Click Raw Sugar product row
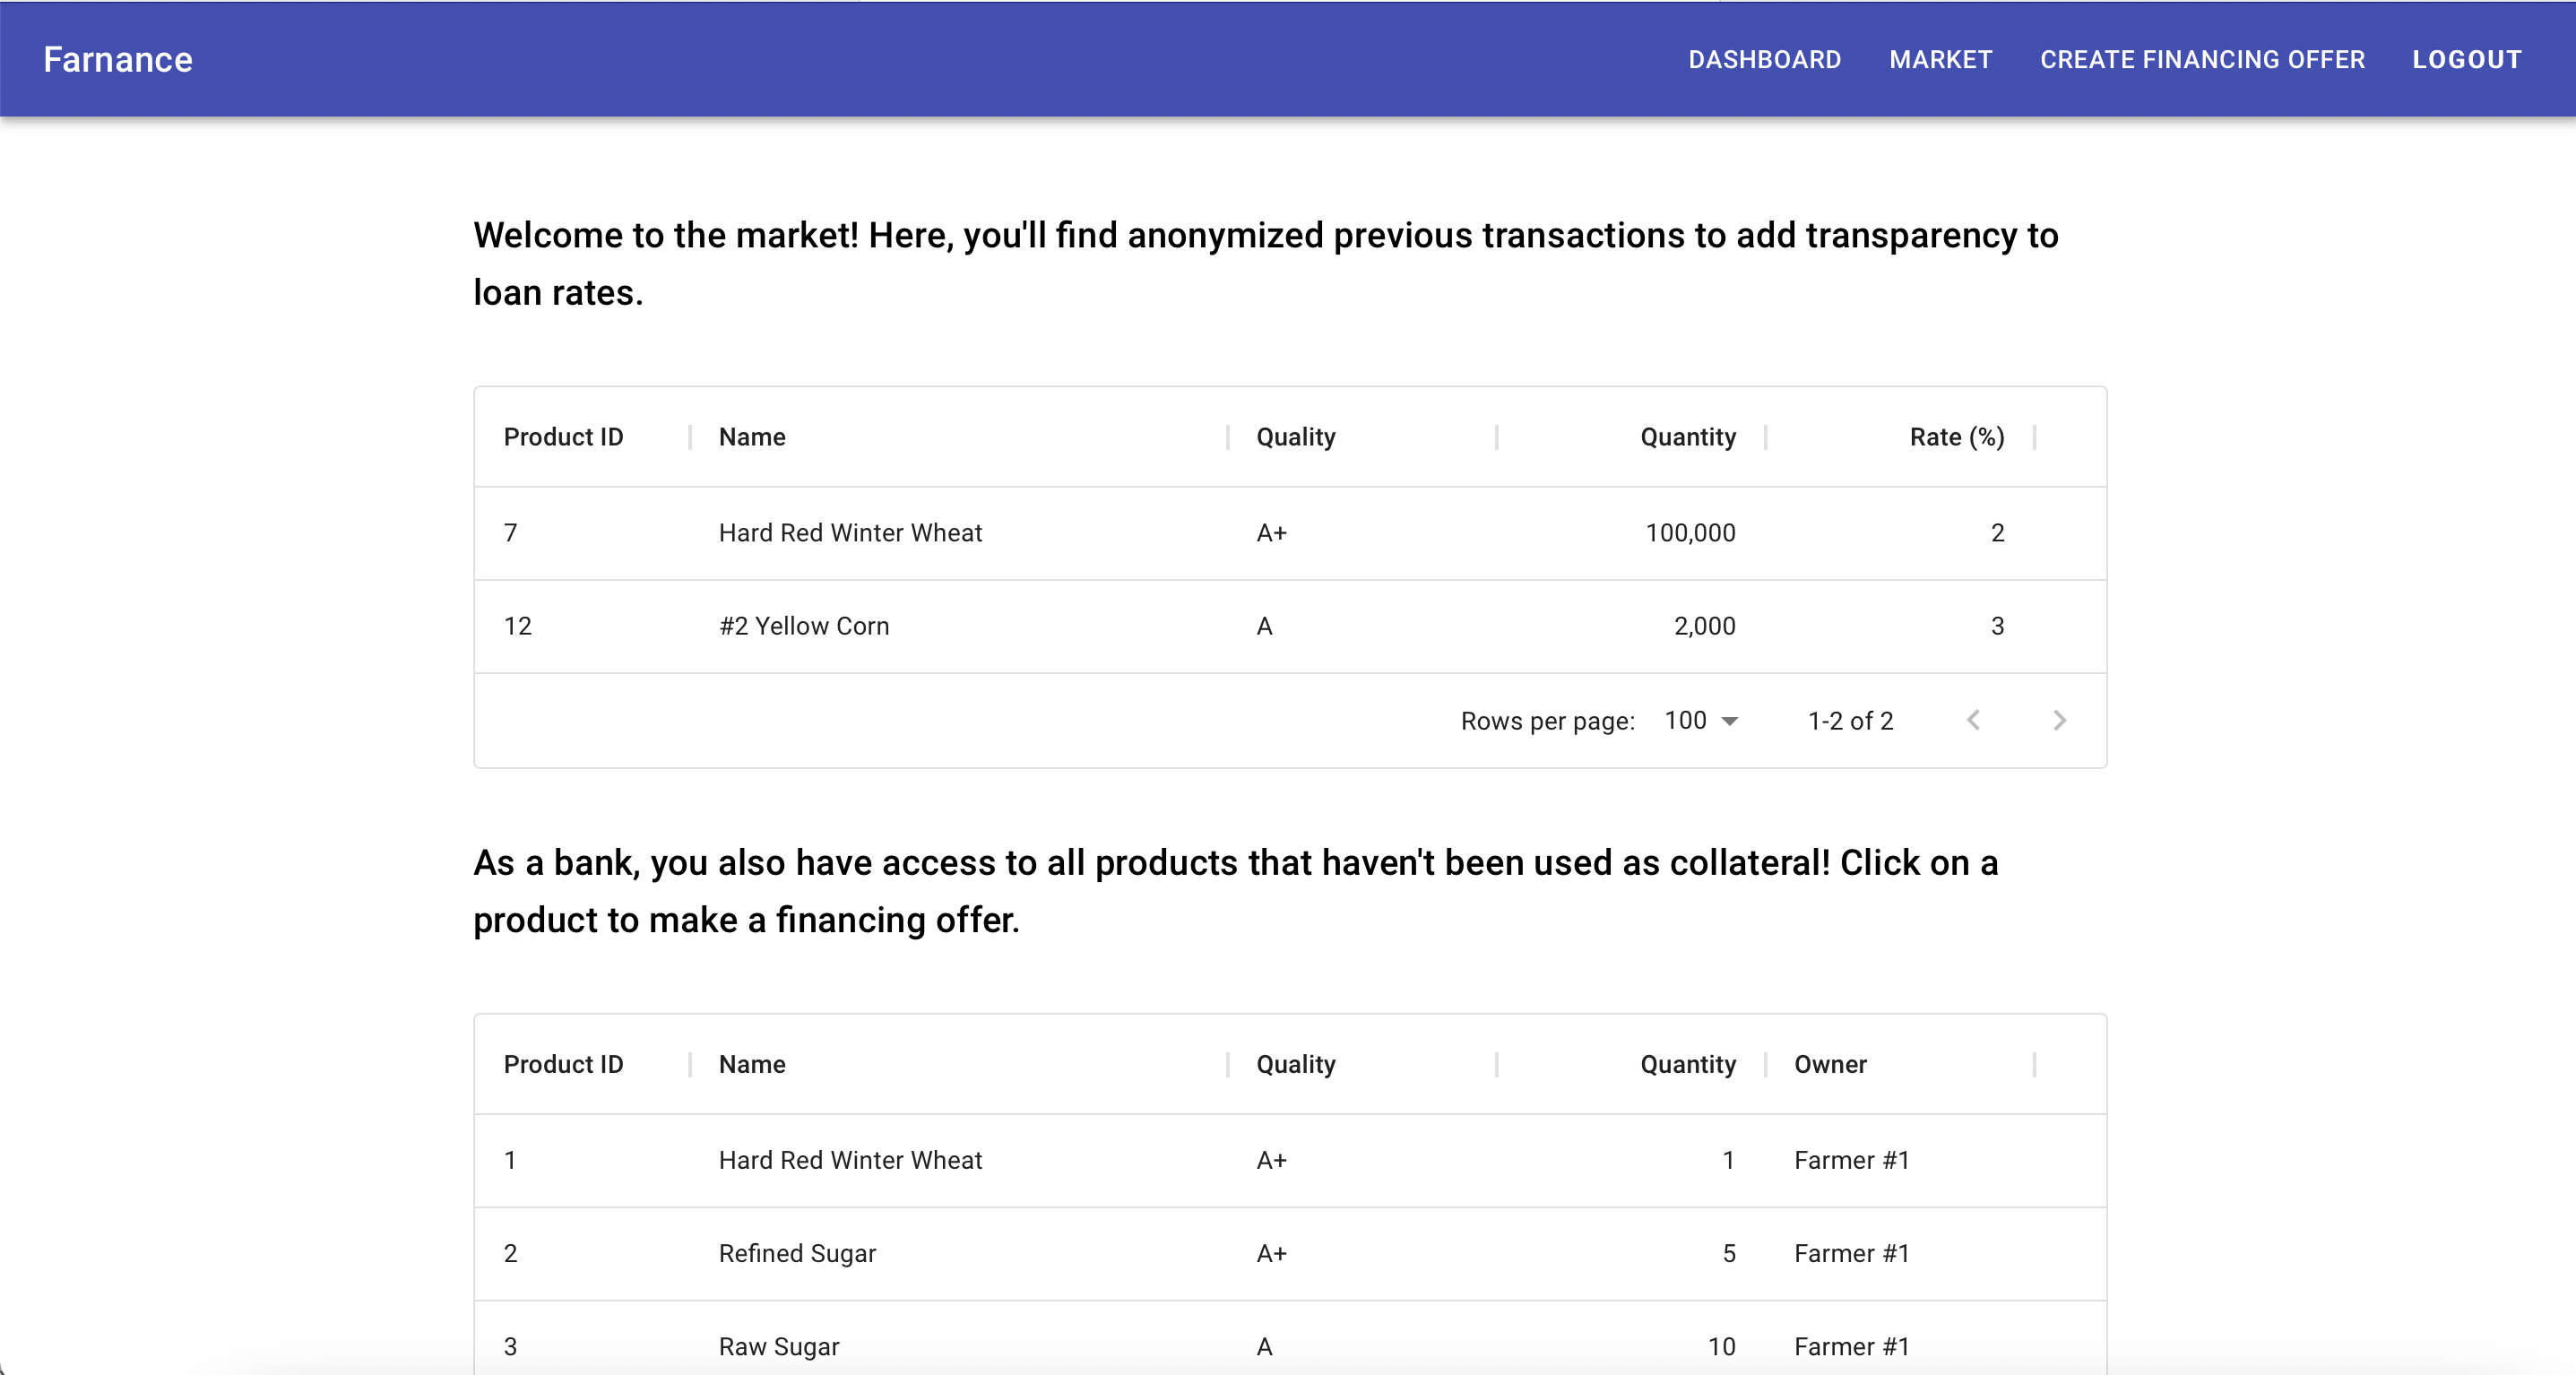This screenshot has width=2576, height=1375. [779, 1346]
